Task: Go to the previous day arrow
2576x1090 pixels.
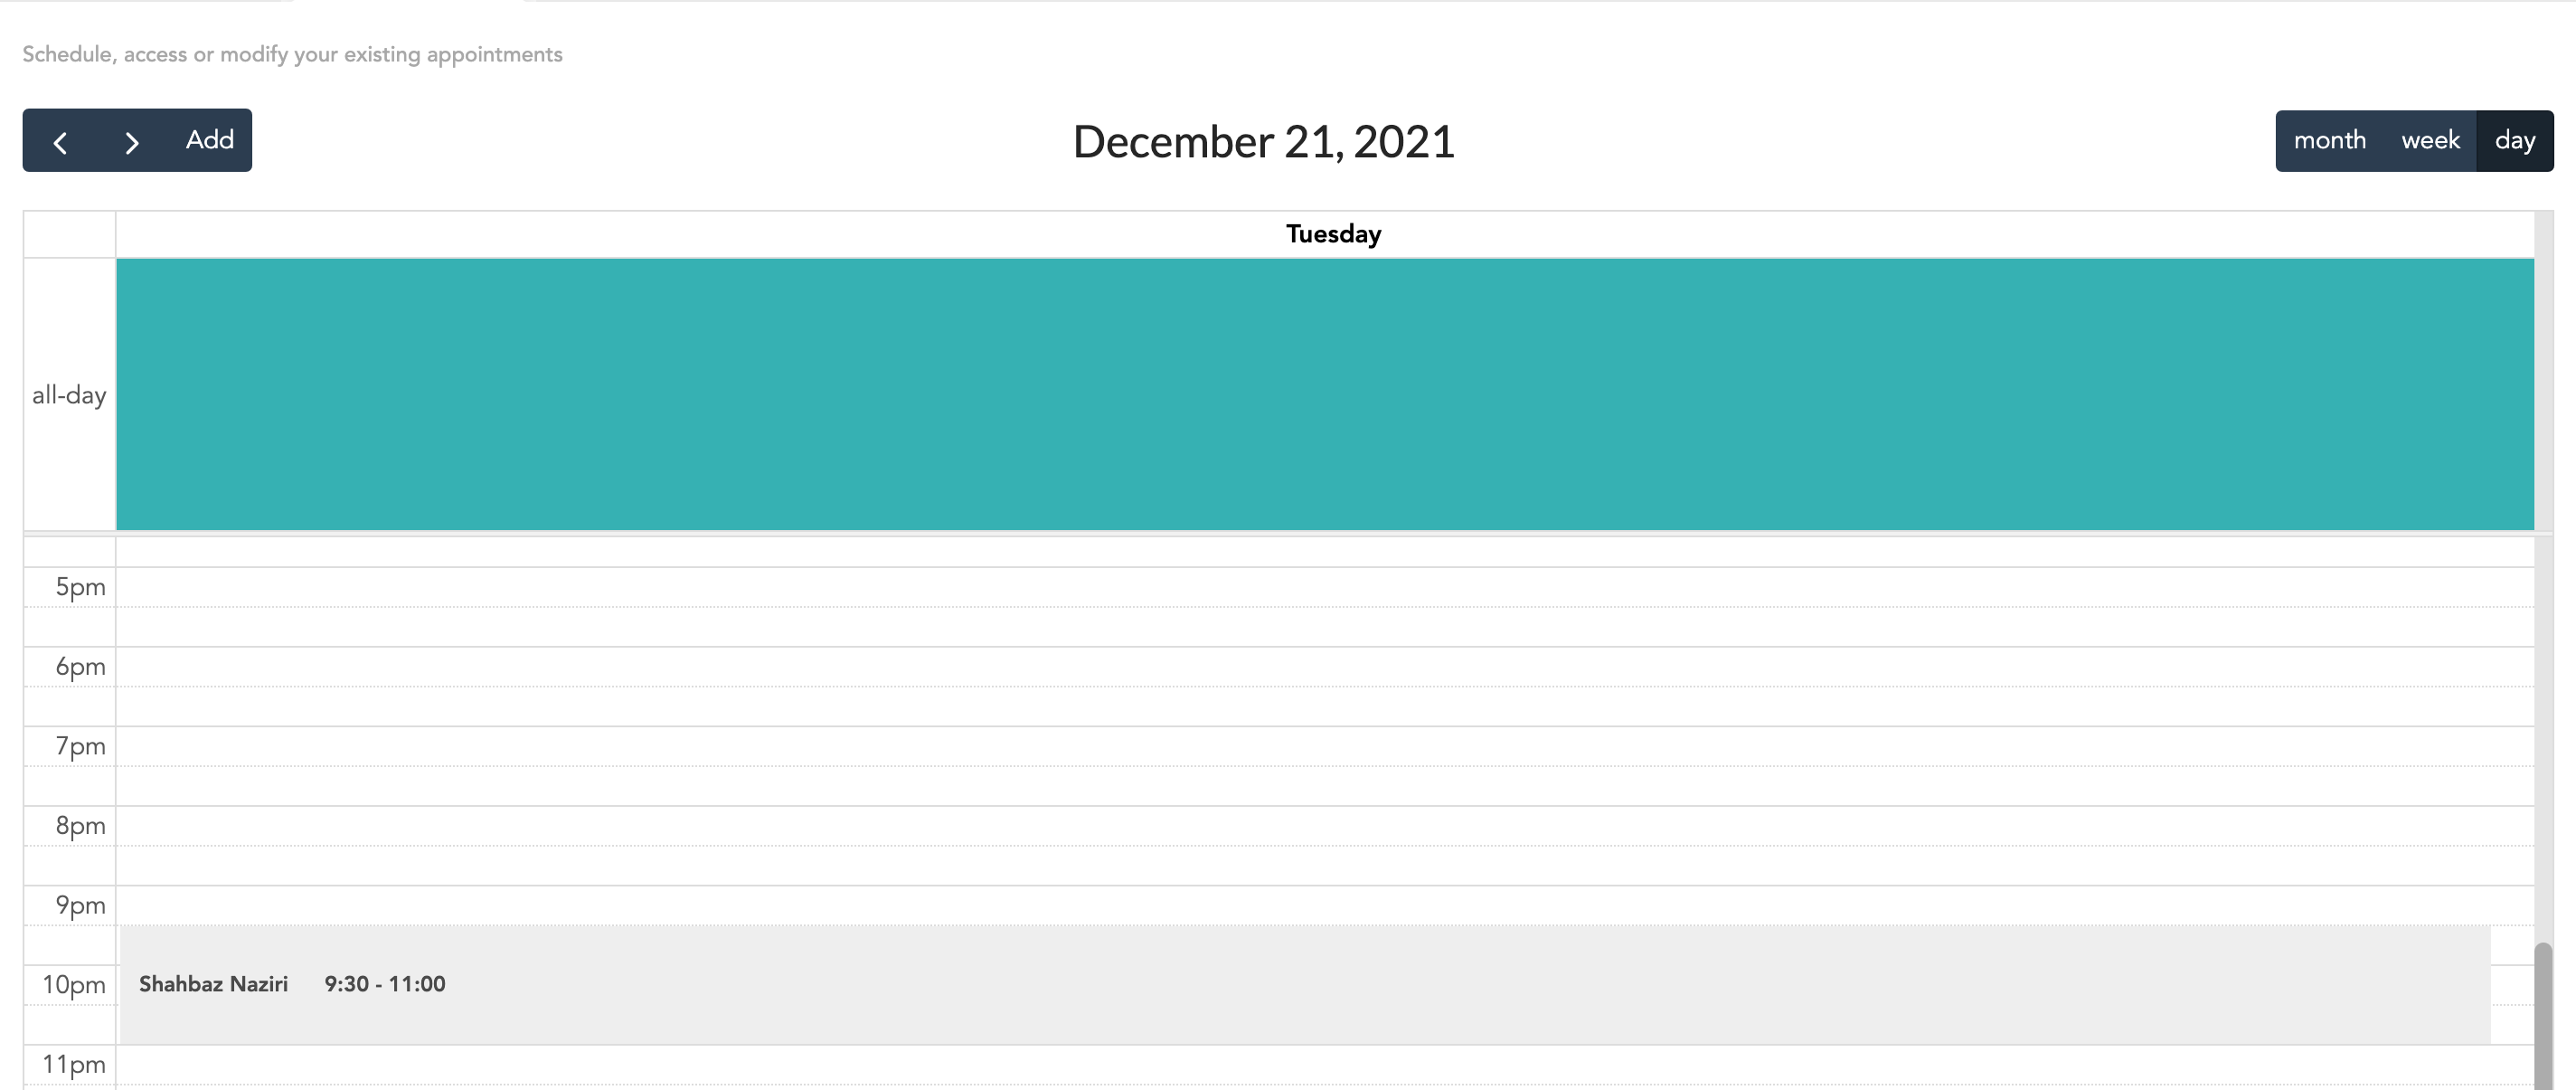Action: coord(61,141)
